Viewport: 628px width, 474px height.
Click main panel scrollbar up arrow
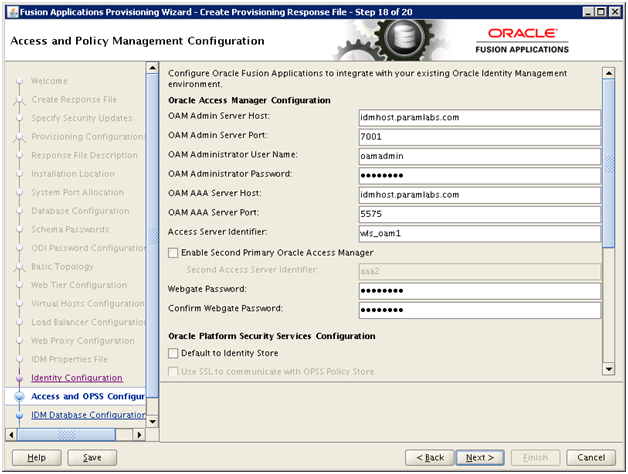[609, 73]
